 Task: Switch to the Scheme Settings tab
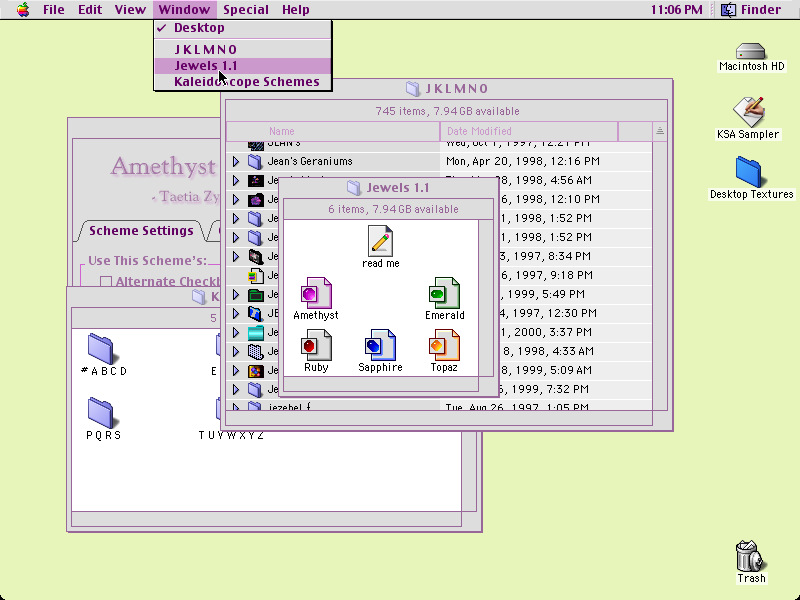coord(141,231)
